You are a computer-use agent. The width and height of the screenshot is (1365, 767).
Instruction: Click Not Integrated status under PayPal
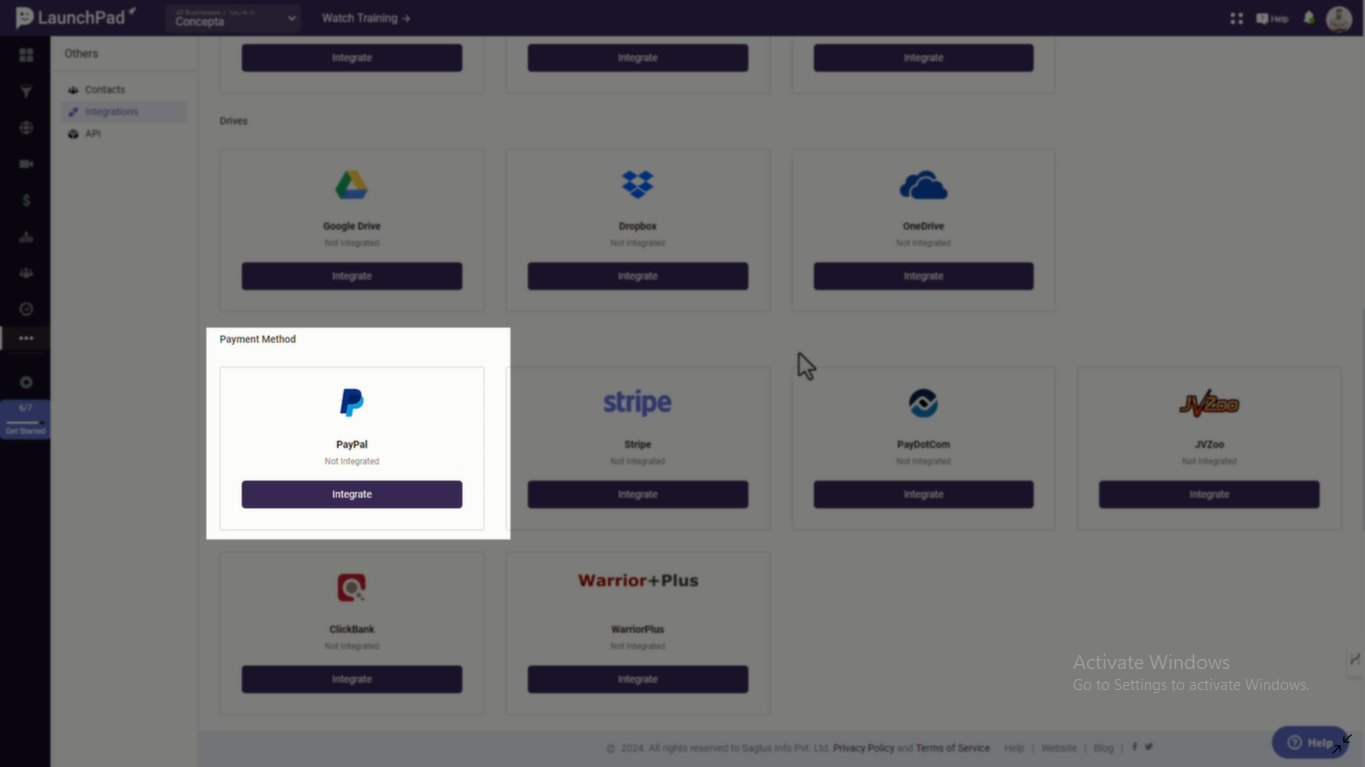tap(351, 461)
